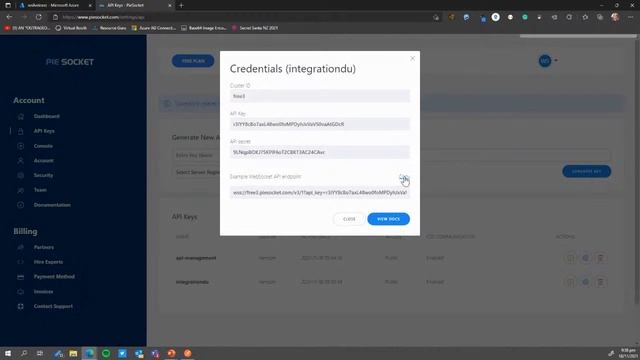The width and height of the screenshot is (640, 360).
Task: Open Invoices in the sidebar
Action: click(43, 291)
